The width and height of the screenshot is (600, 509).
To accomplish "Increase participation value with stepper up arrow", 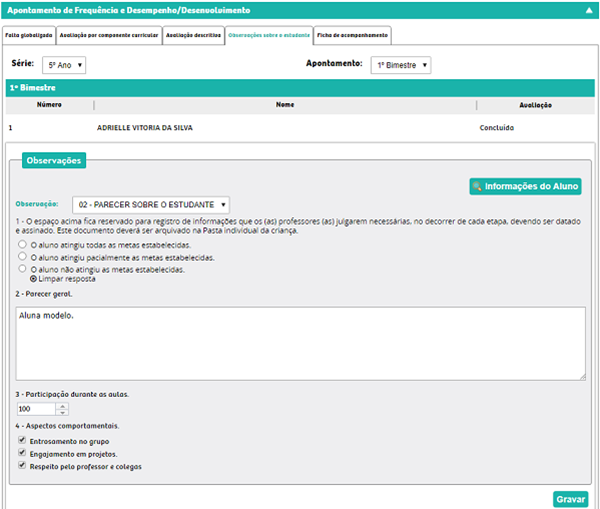I will pos(63,405).
